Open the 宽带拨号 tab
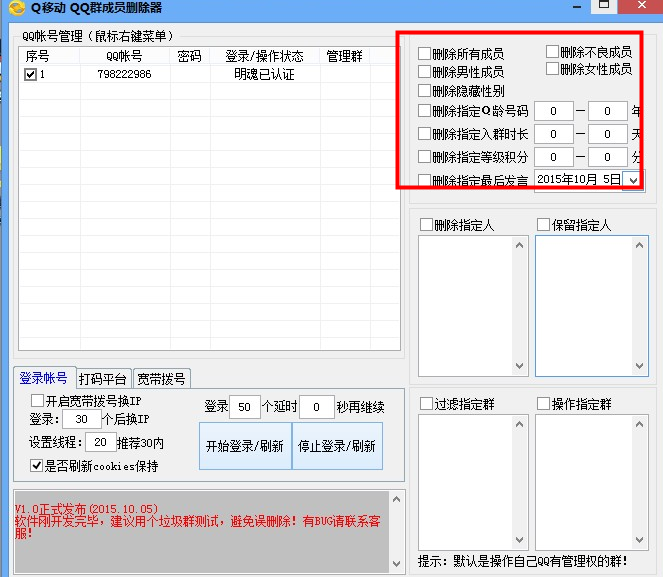Image resolution: width=663 pixels, height=577 pixels. pyautogui.click(x=162, y=379)
